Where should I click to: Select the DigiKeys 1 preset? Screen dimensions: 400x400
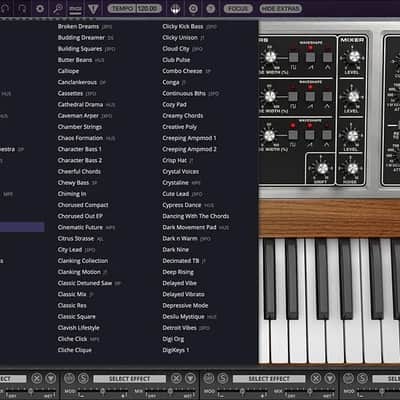(x=176, y=350)
